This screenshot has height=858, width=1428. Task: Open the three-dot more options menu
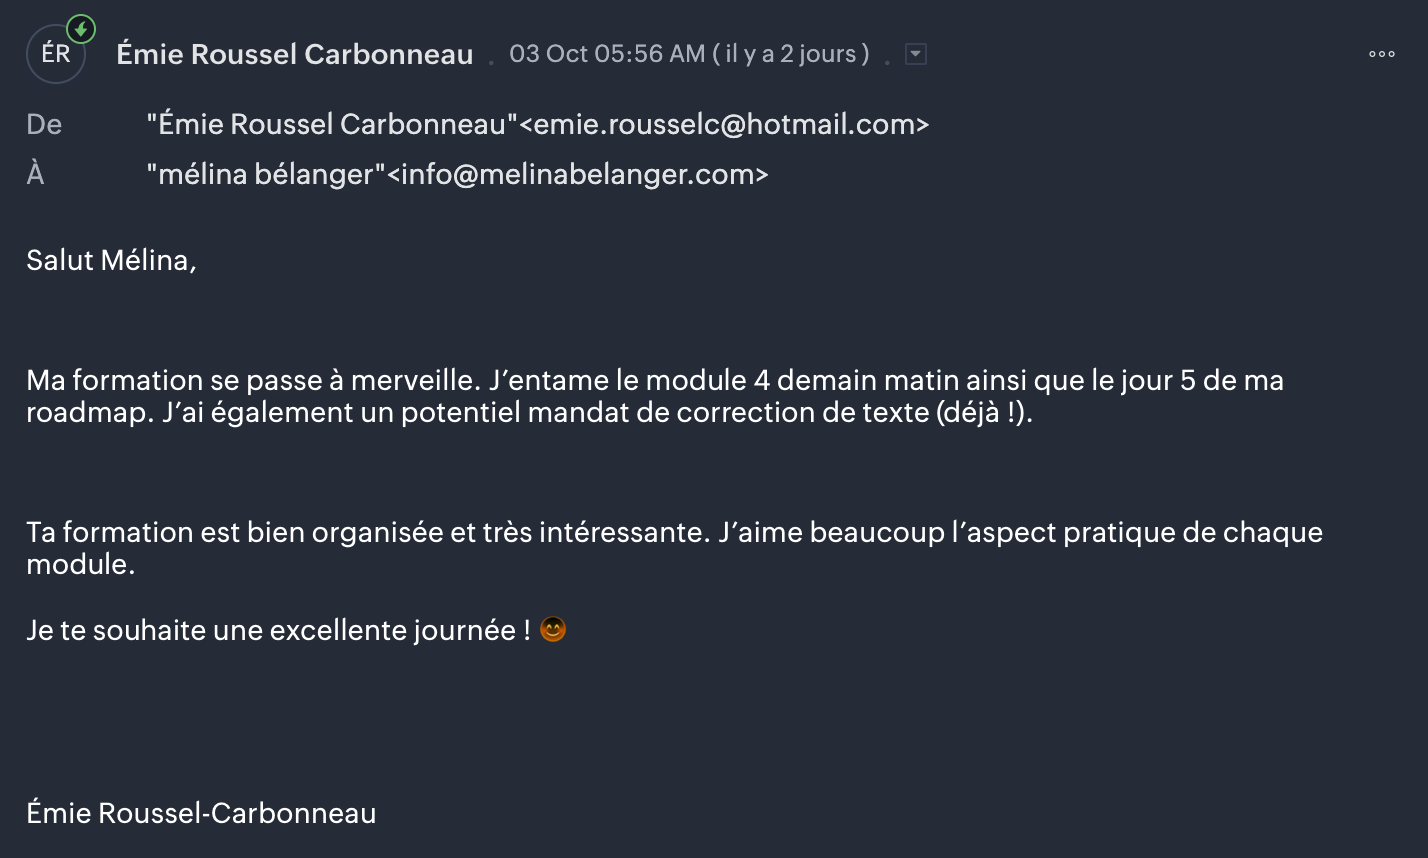tap(1381, 54)
